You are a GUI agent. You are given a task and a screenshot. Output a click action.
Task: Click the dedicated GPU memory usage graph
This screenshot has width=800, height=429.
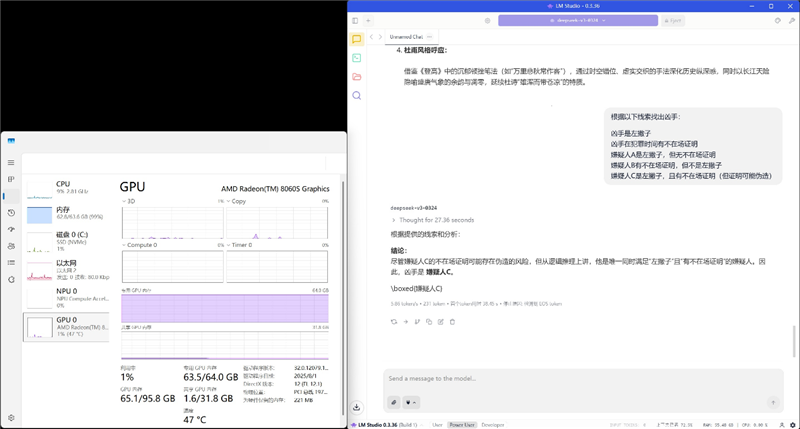(x=225, y=308)
